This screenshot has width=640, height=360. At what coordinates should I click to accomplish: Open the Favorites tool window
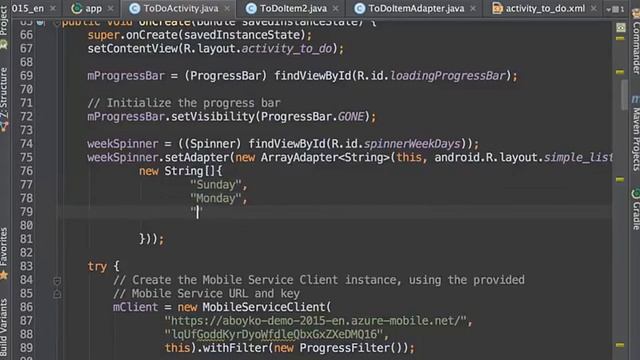(x=4, y=247)
